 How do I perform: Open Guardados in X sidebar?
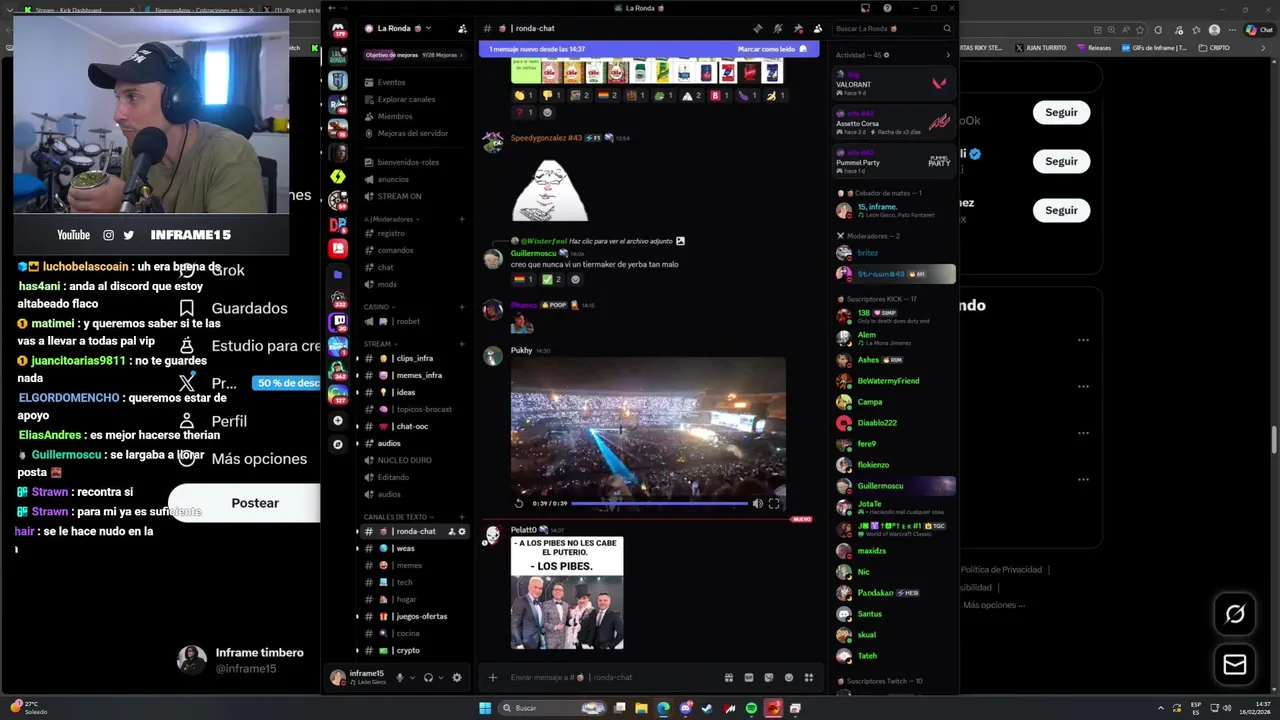[x=249, y=308]
